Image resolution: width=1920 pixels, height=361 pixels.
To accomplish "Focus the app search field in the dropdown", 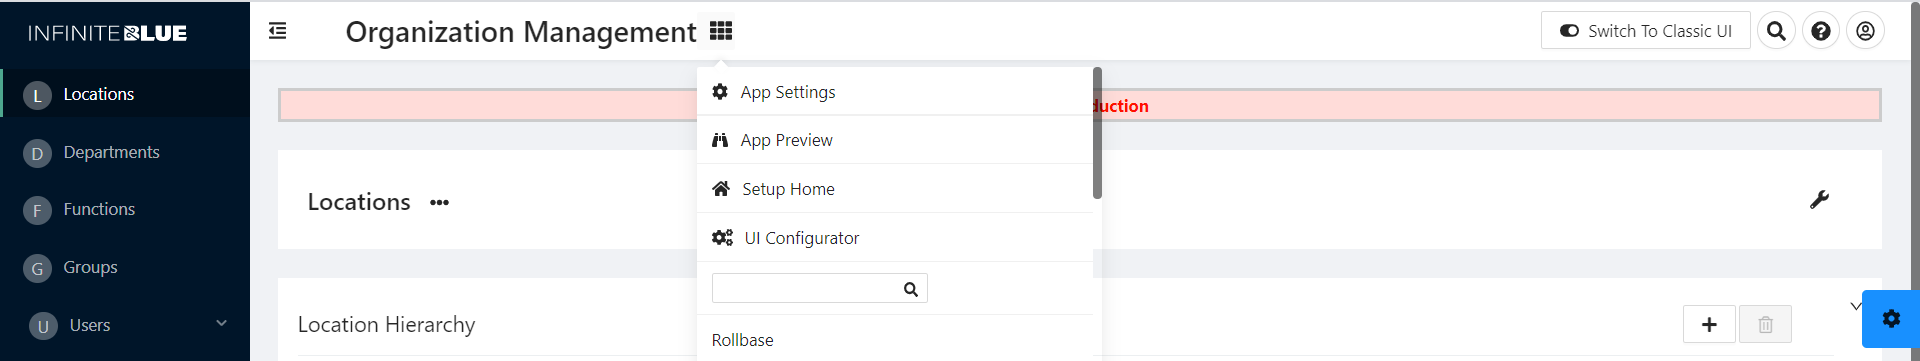I will (819, 288).
